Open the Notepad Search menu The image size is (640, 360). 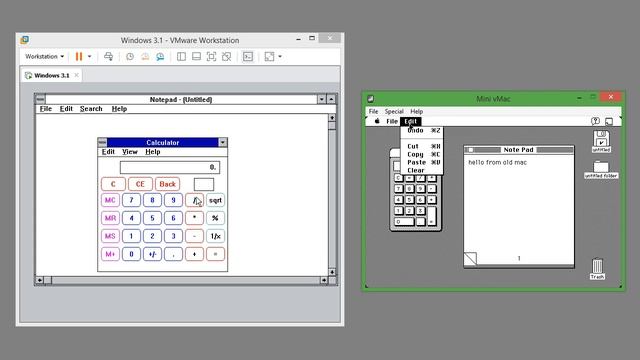click(x=91, y=109)
